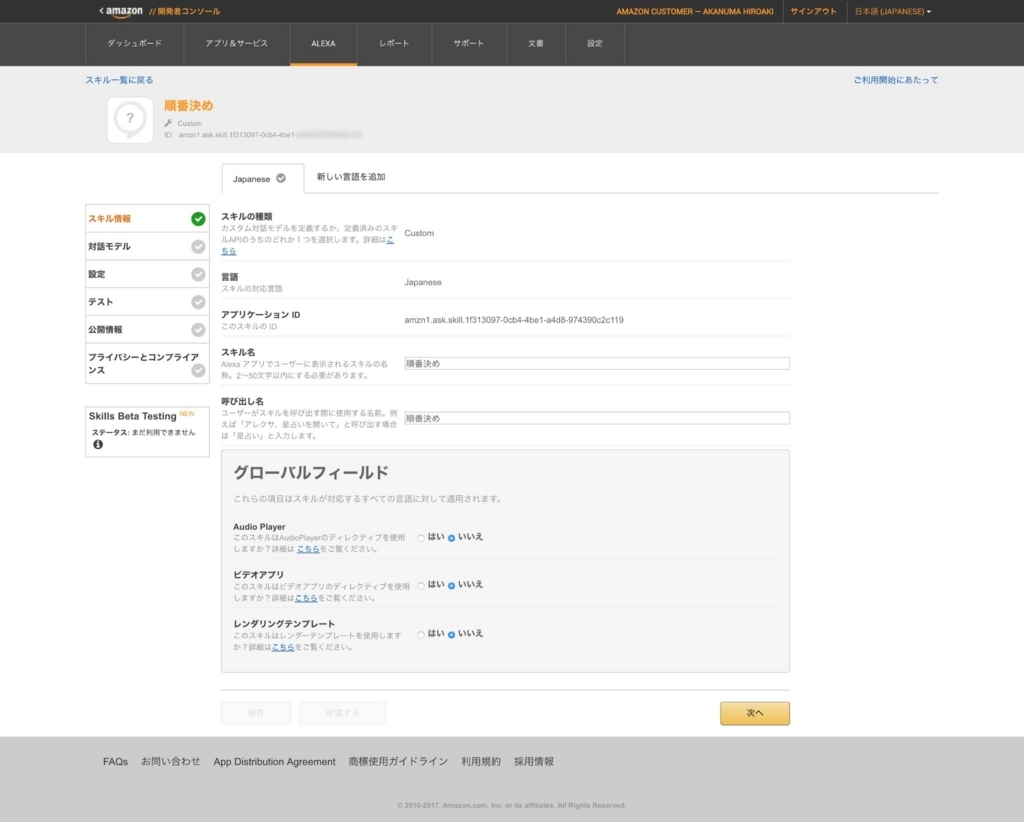This screenshot has height=822, width=1024.
Task: Open お問い合わせ footer link
Action: 170,762
